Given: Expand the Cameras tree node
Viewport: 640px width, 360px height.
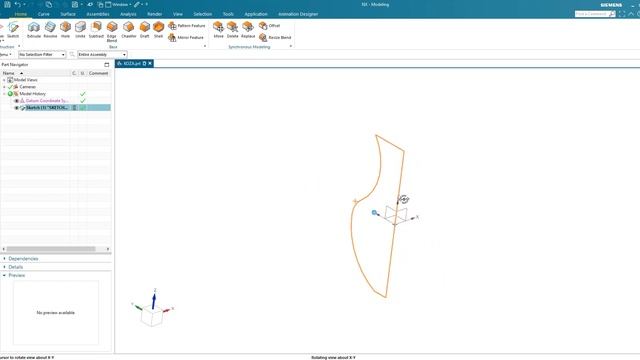Looking at the screenshot, I should 4,87.
